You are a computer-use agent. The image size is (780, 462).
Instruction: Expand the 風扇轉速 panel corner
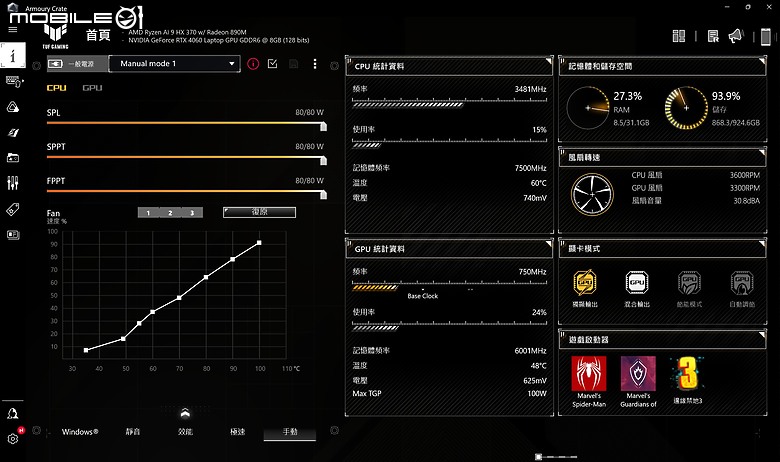[762, 152]
